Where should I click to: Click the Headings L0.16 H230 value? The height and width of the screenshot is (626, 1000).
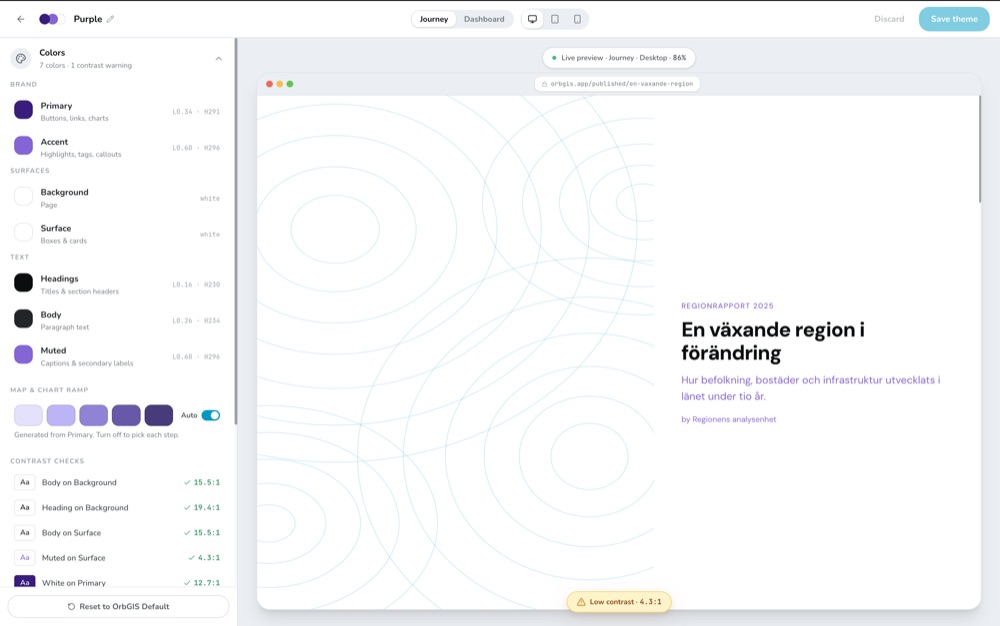(x=196, y=285)
